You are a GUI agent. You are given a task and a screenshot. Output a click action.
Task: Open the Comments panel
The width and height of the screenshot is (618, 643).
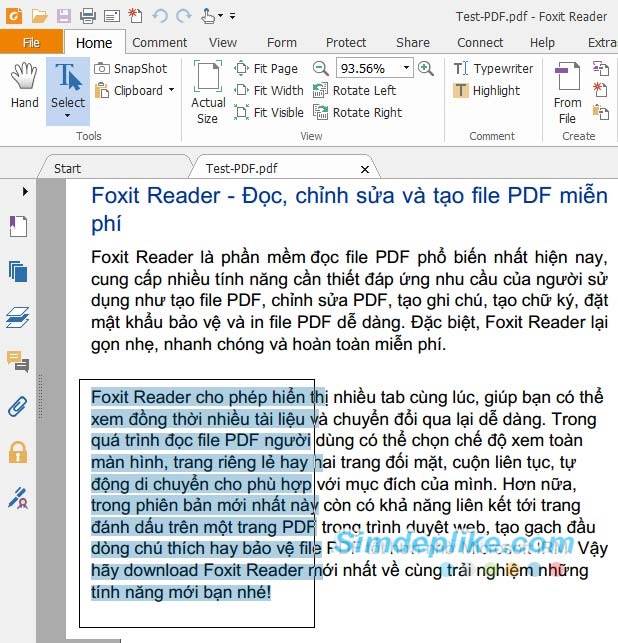18,362
